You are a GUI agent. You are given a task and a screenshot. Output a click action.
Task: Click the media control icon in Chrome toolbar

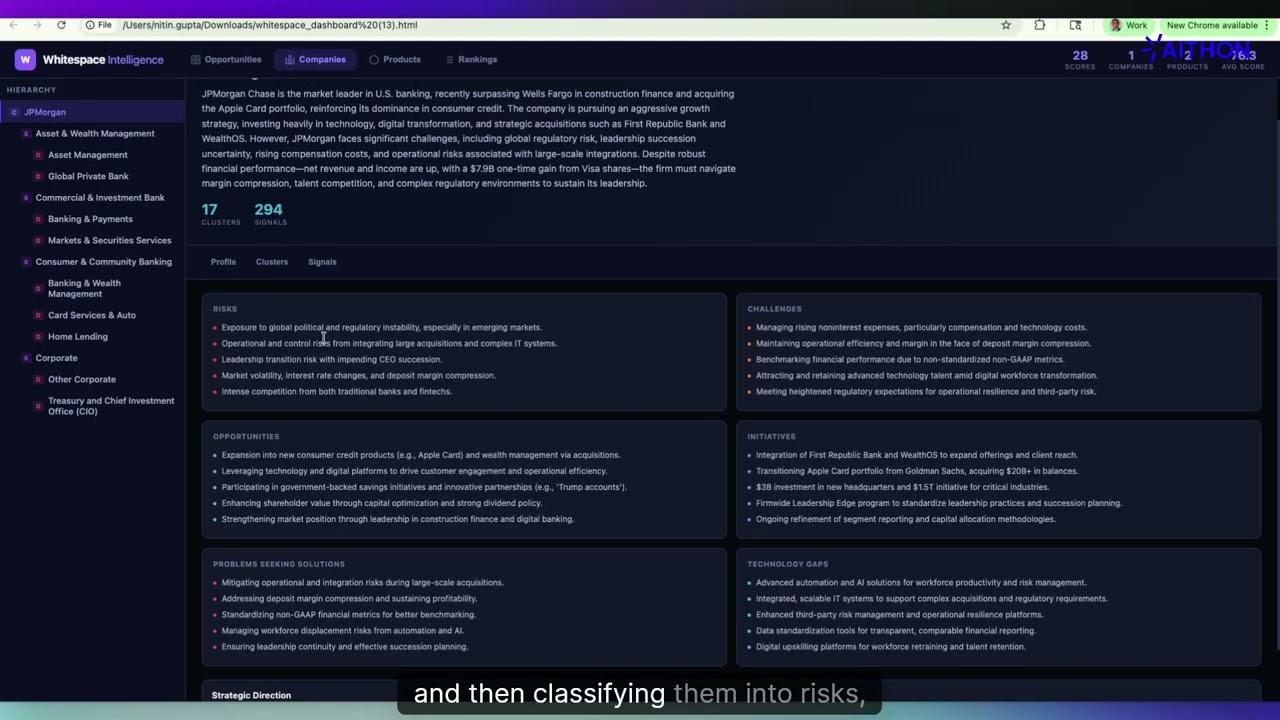[1075, 25]
